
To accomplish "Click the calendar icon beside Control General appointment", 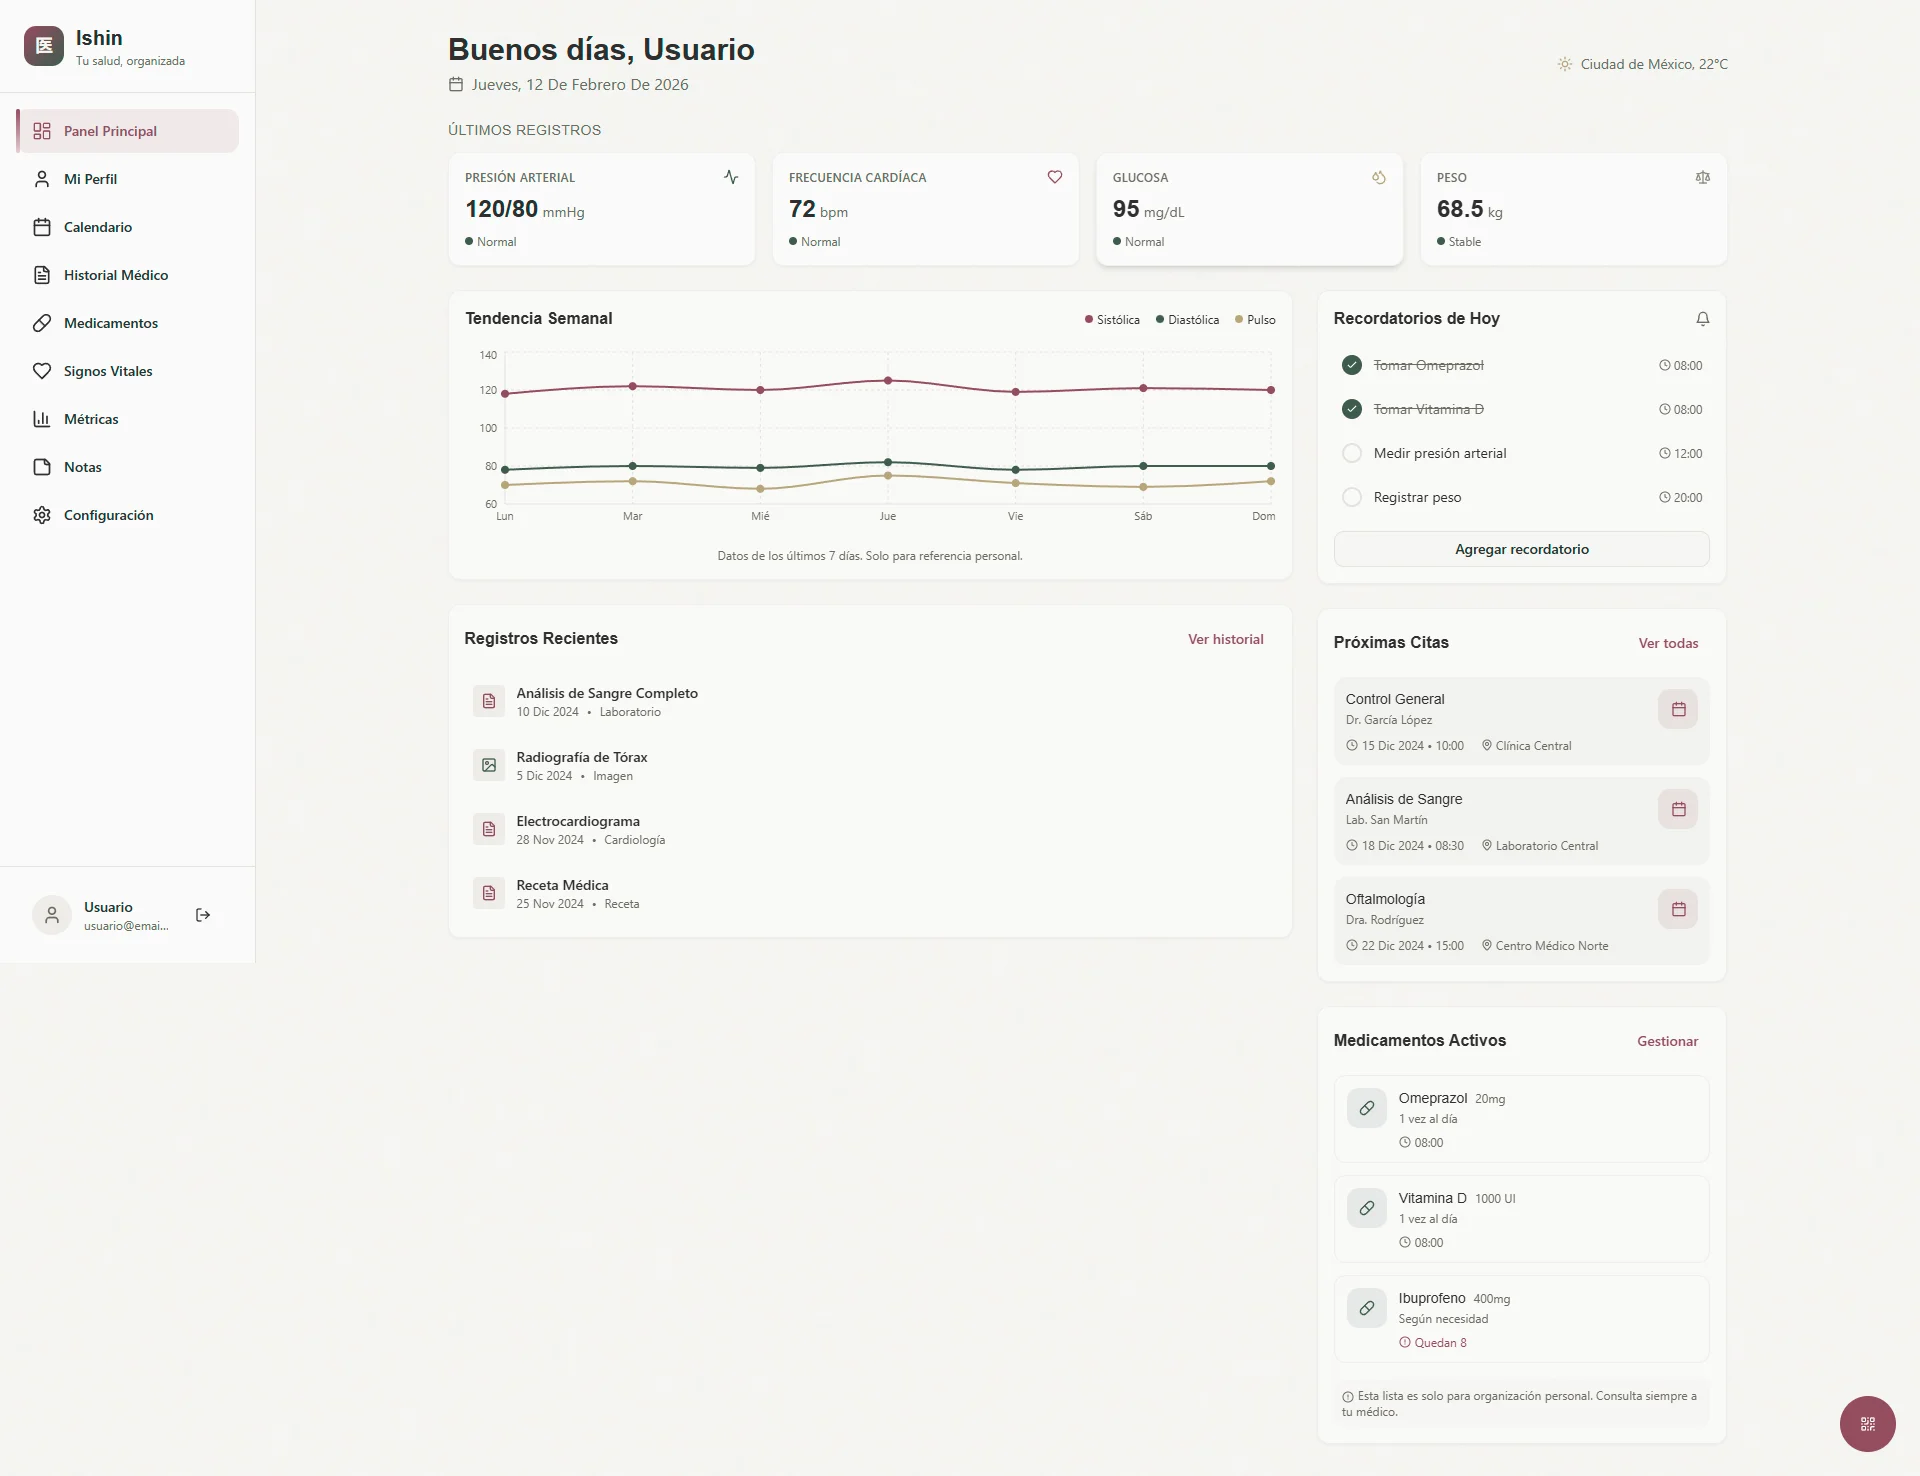I will point(1678,709).
